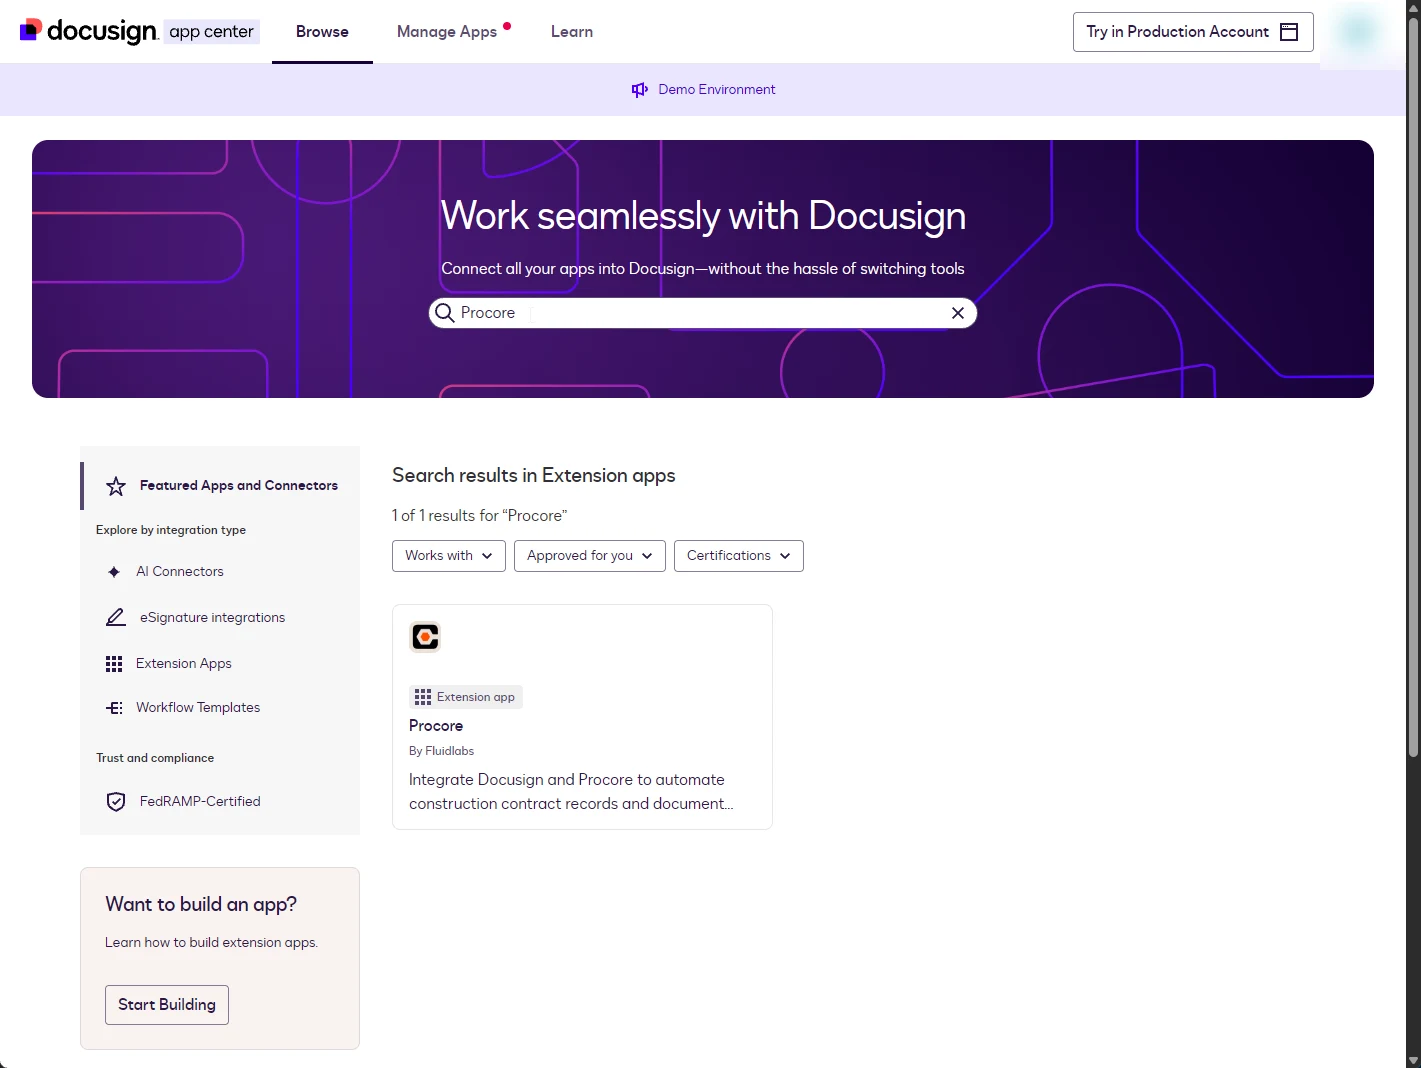The height and width of the screenshot is (1068, 1421).
Task: Click the Procore card description
Action: point(571,792)
